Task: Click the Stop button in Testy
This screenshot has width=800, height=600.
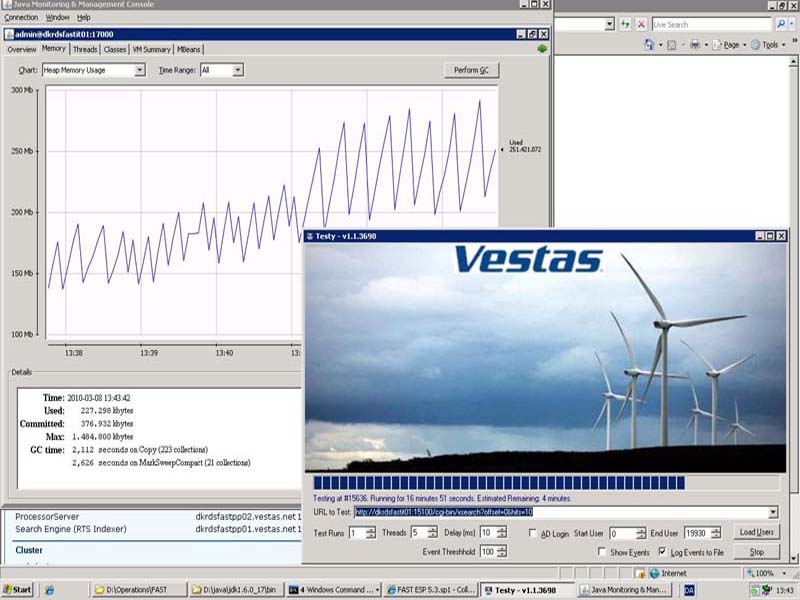Action: pyautogui.click(x=757, y=552)
